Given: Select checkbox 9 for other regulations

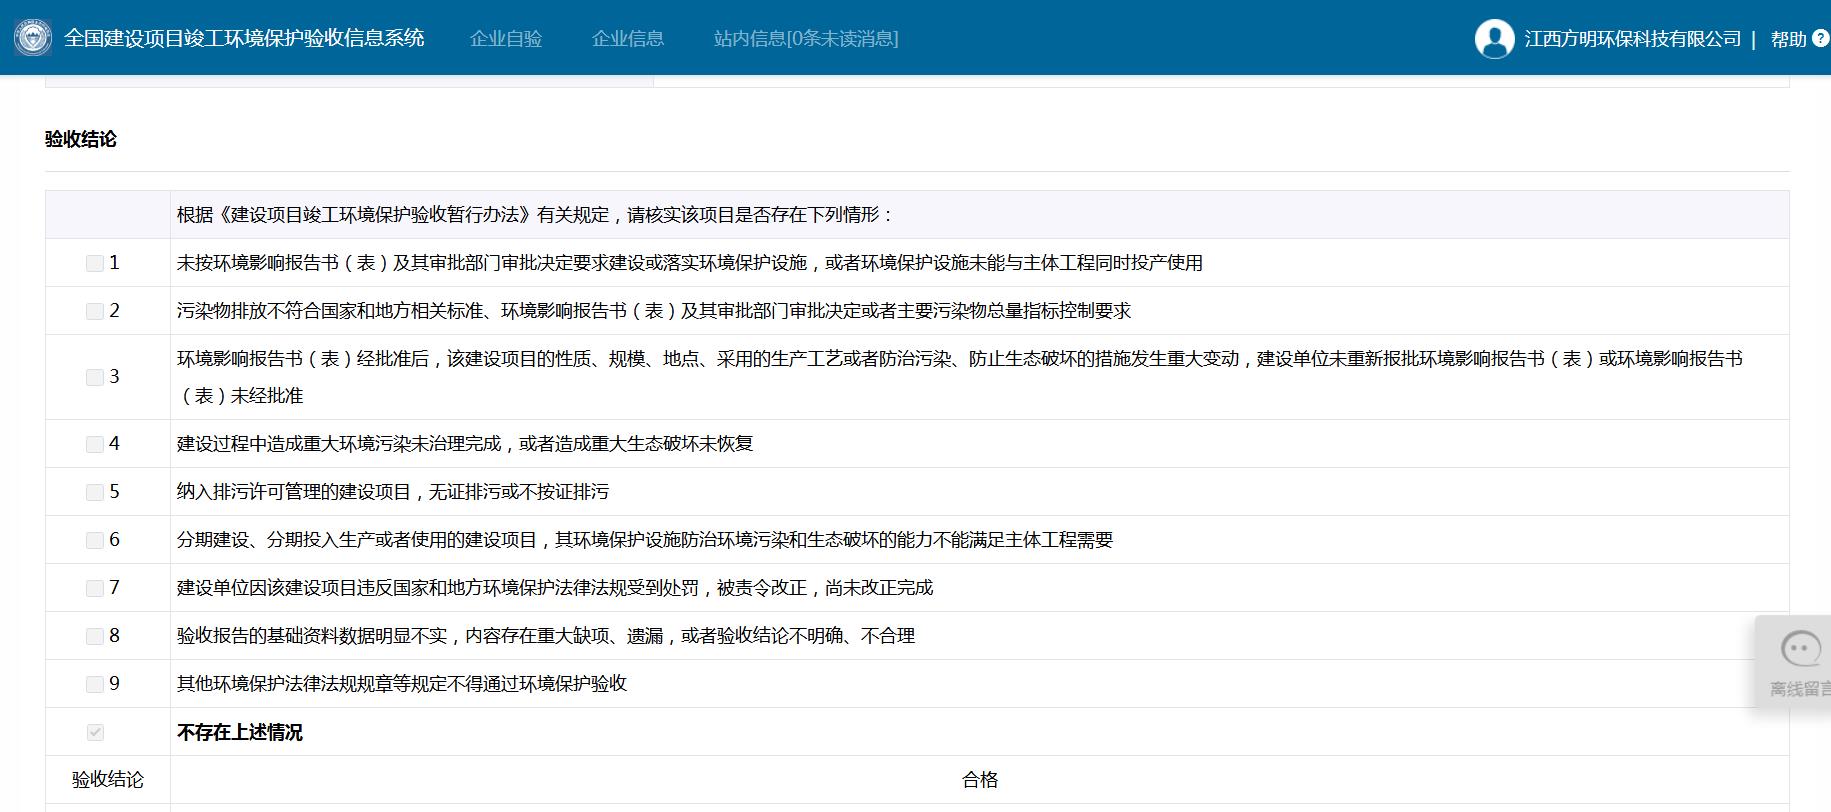Looking at the screenshot, I should (95, 684).
